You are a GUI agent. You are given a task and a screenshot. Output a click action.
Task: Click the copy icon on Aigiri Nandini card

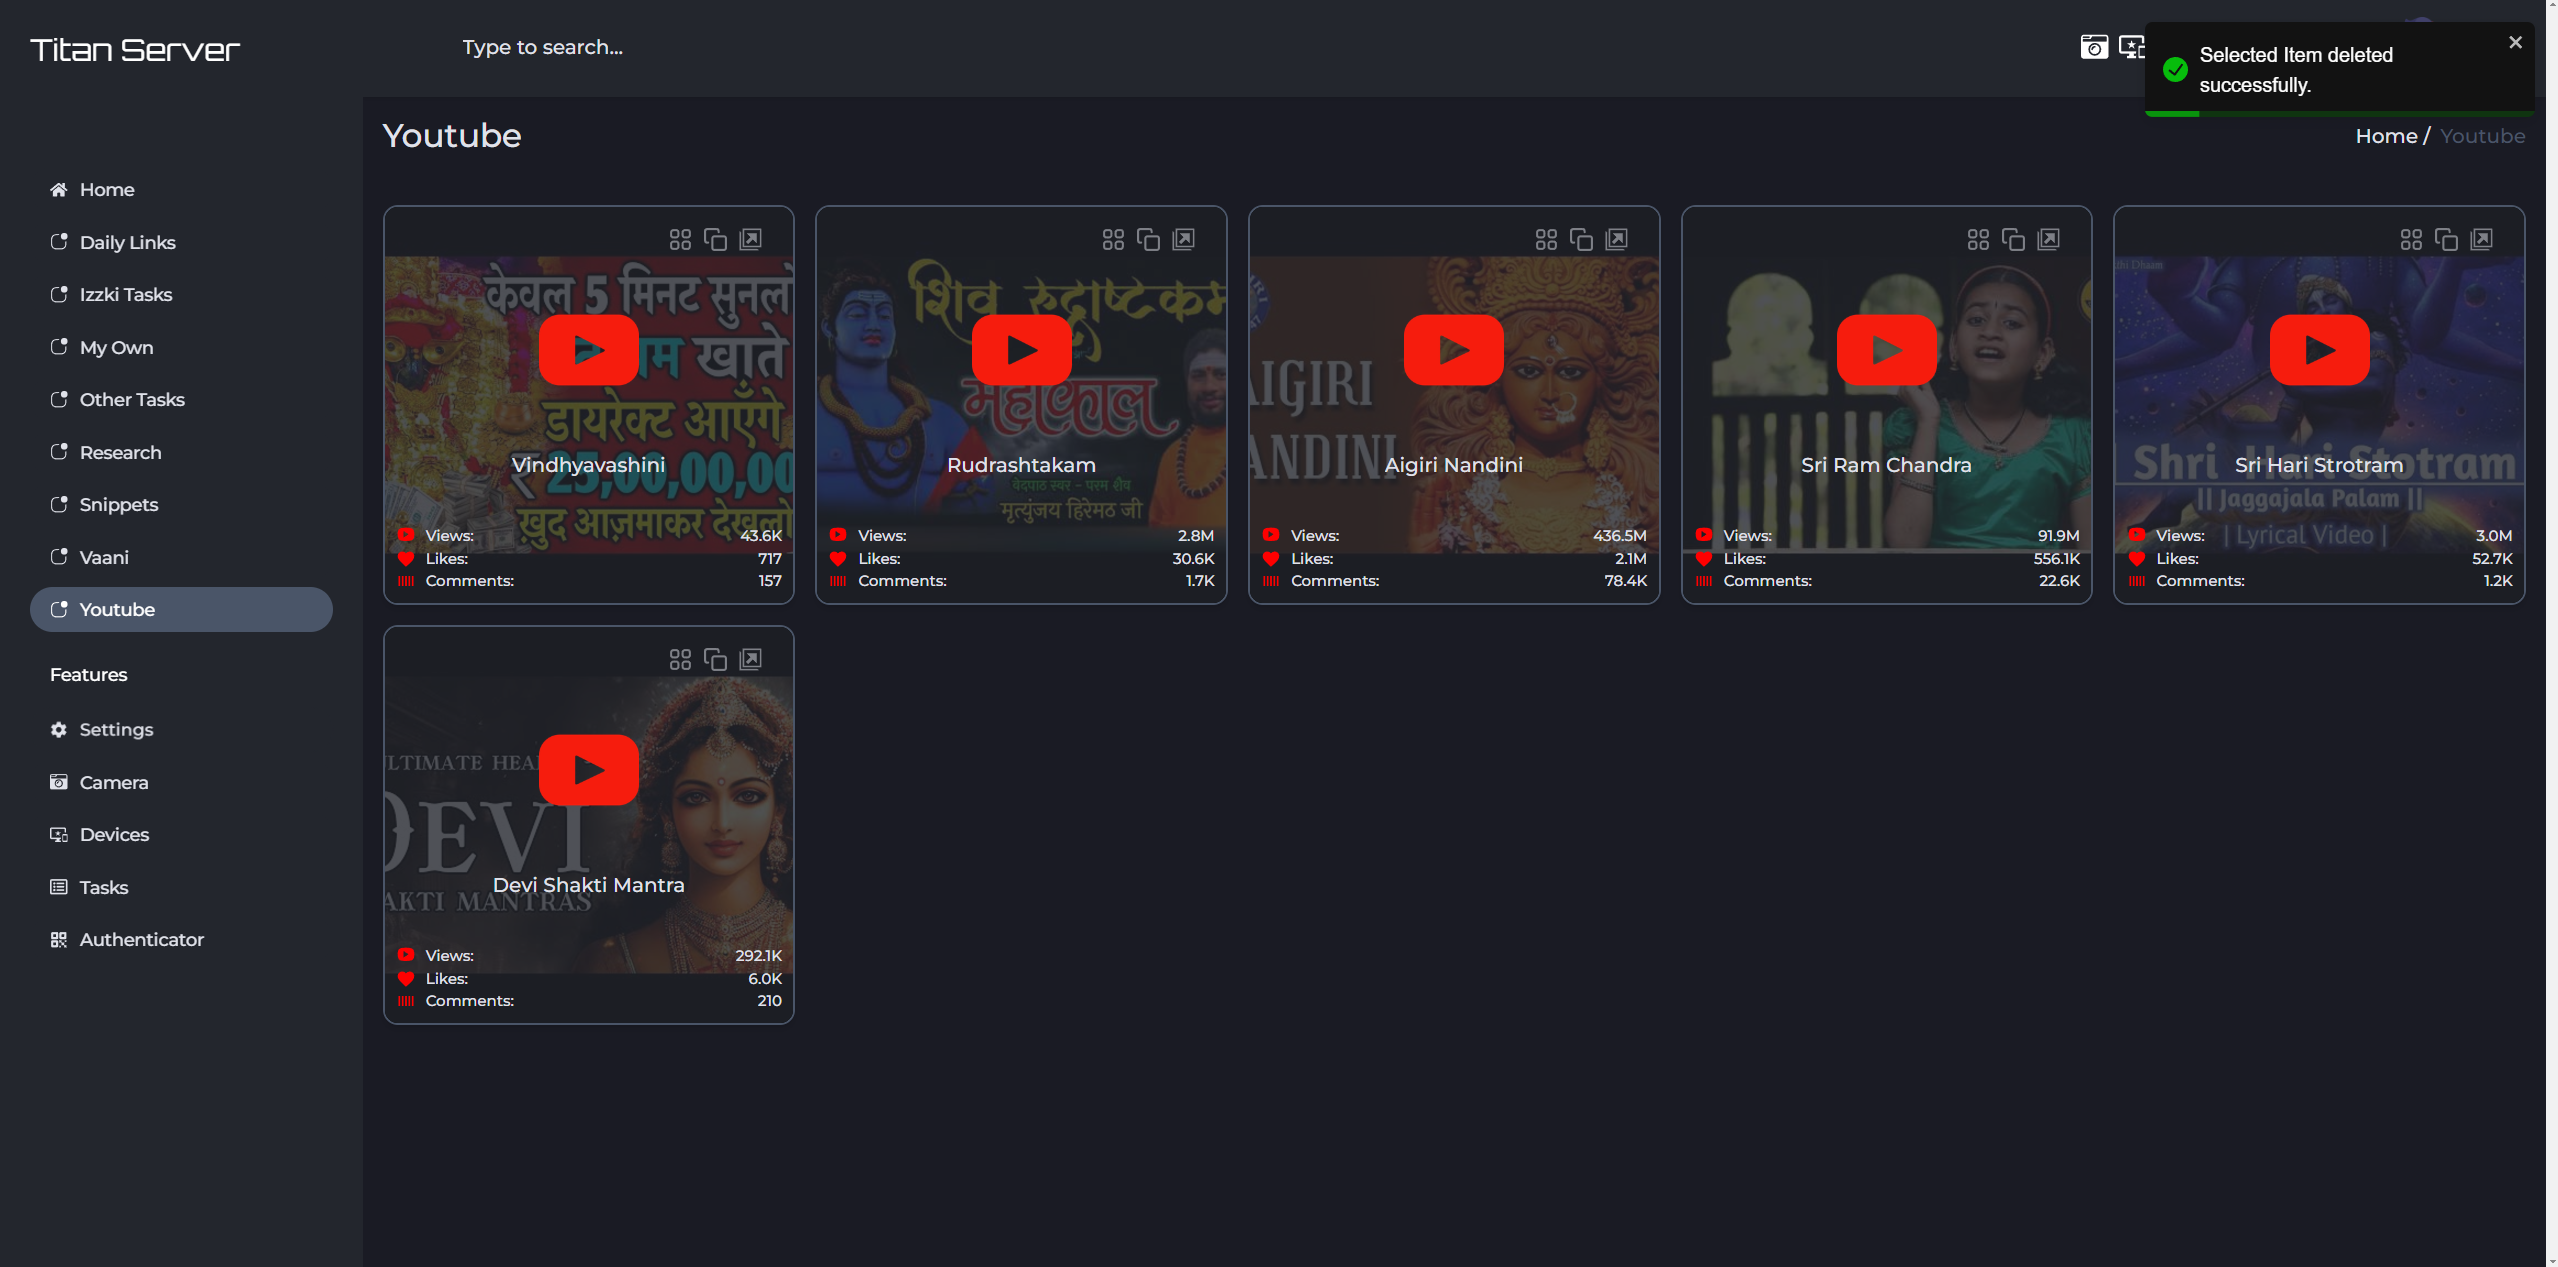pos(1581,239)
